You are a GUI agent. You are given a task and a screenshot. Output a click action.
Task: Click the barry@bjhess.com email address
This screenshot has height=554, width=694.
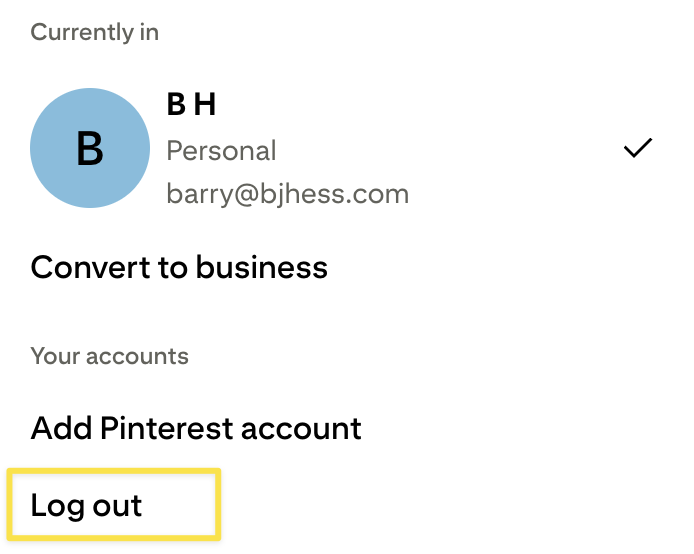pos(287,192)
